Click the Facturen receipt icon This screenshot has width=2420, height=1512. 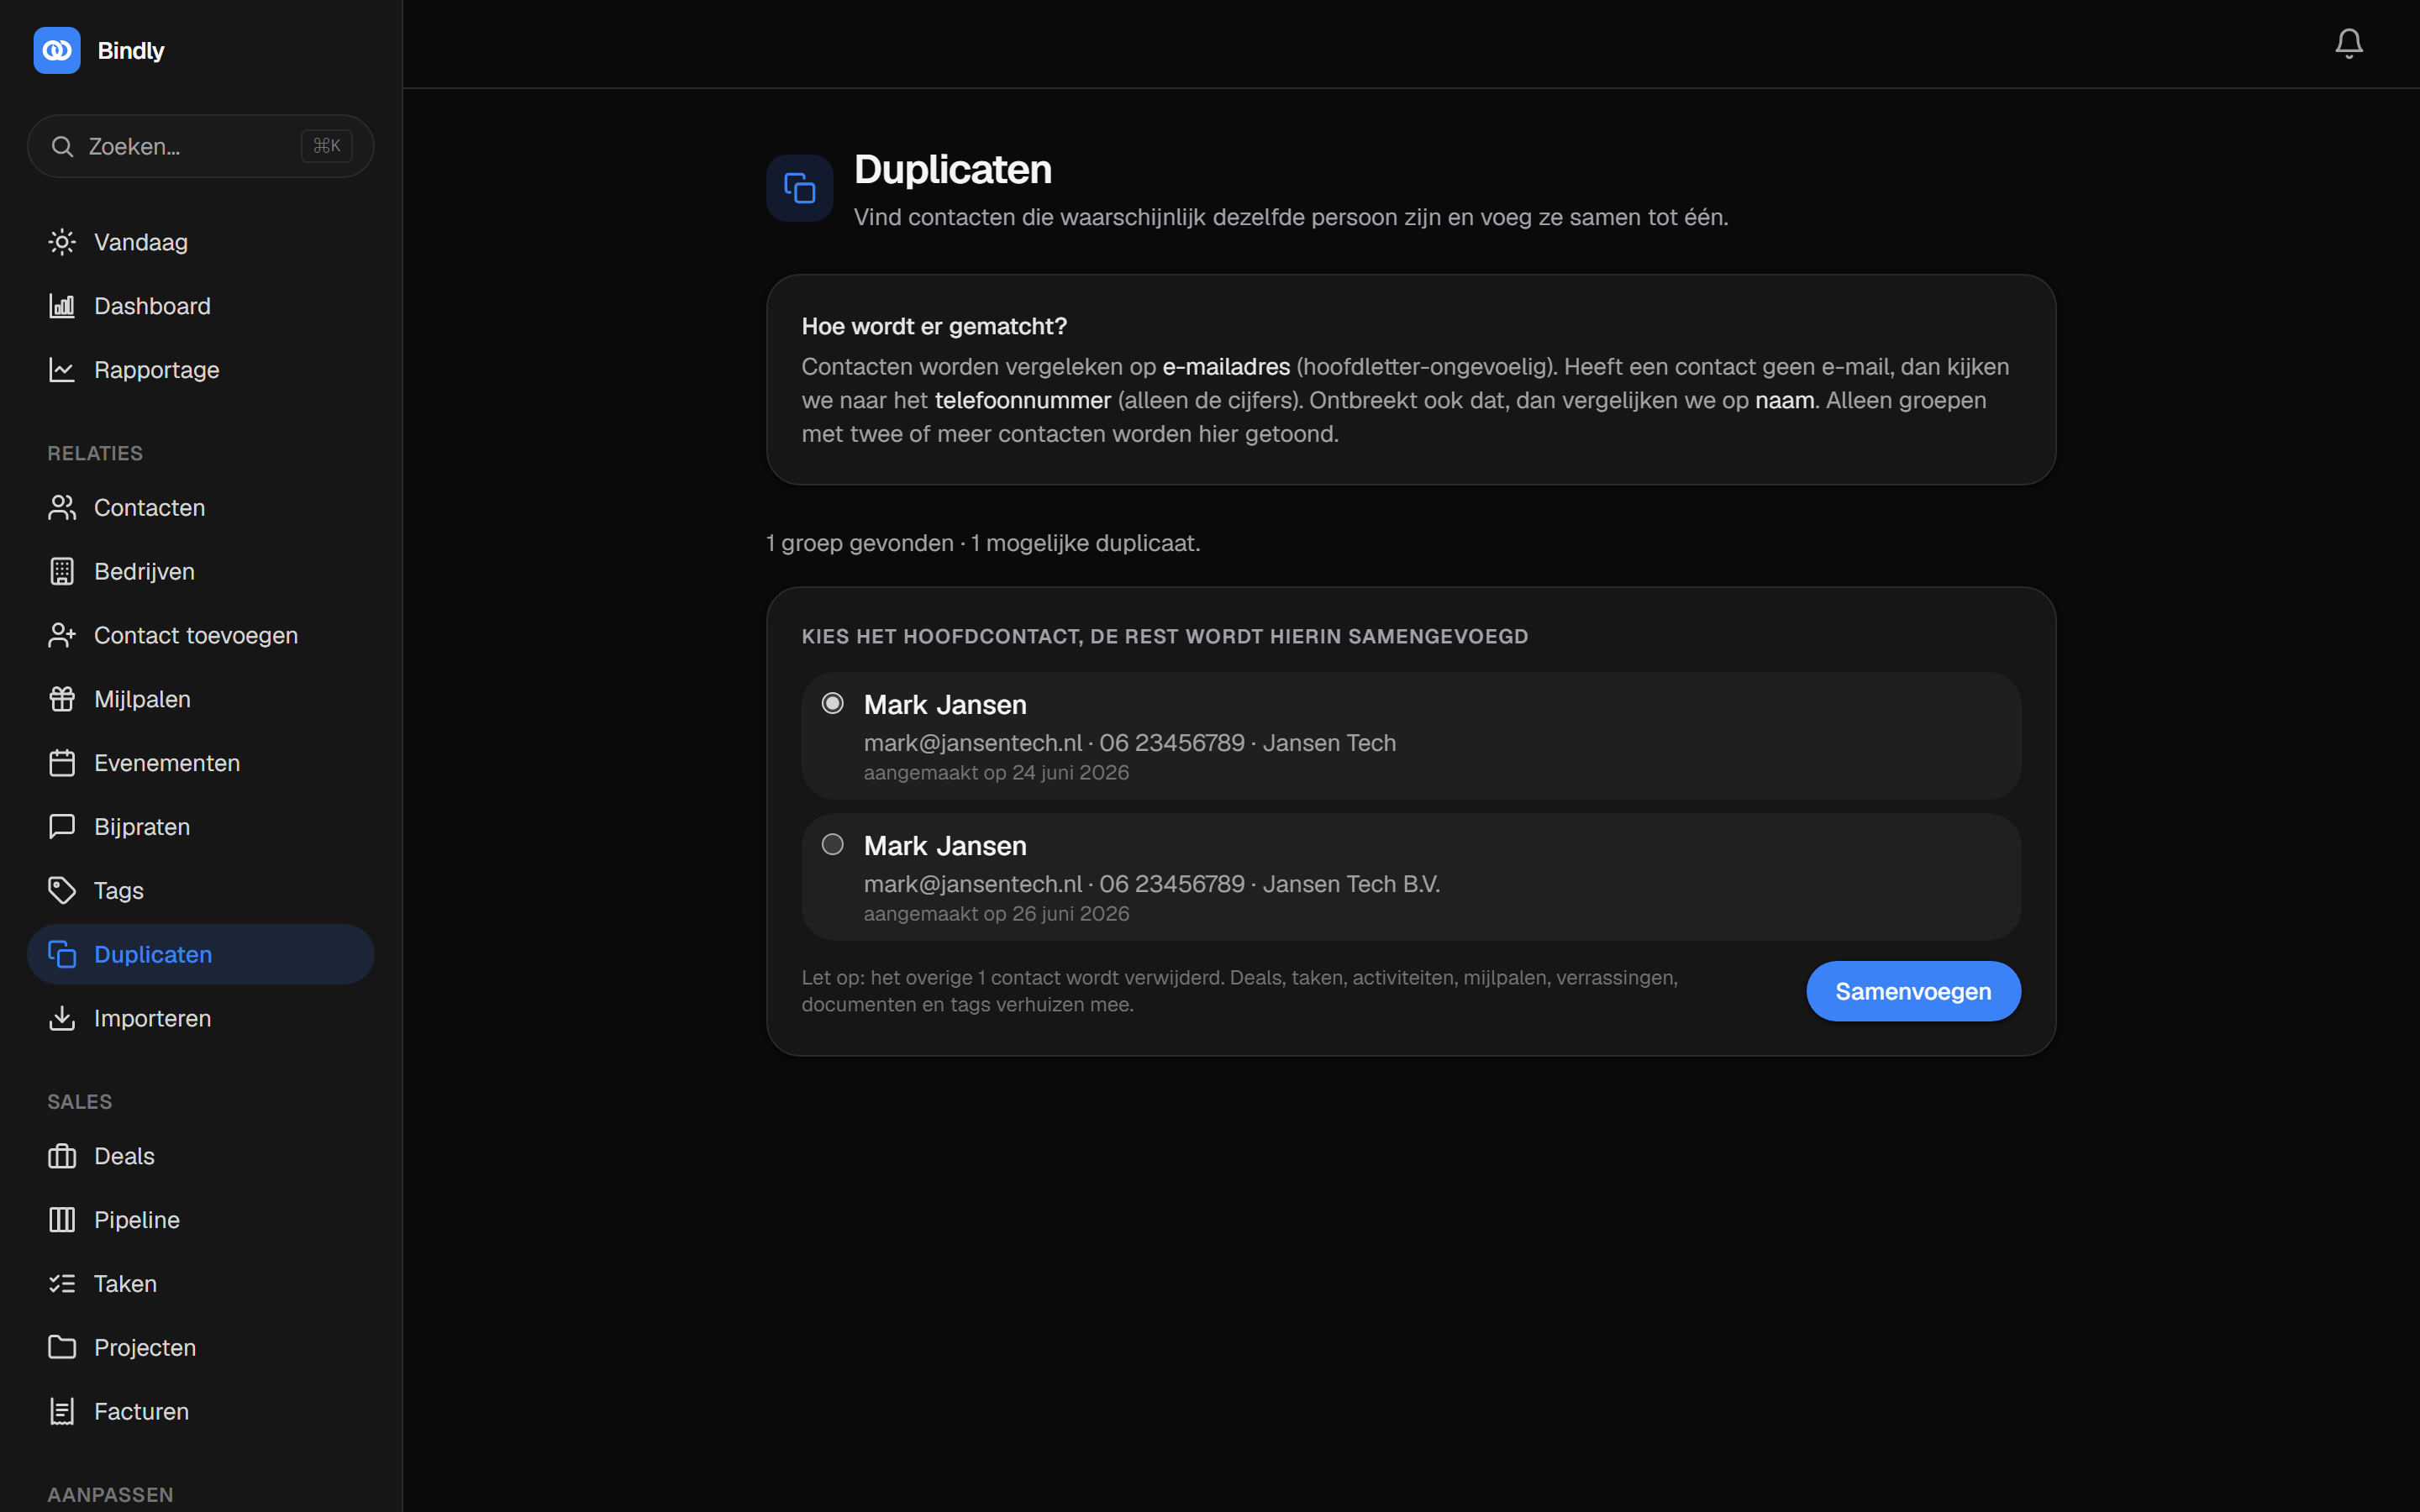point(62,1412)
